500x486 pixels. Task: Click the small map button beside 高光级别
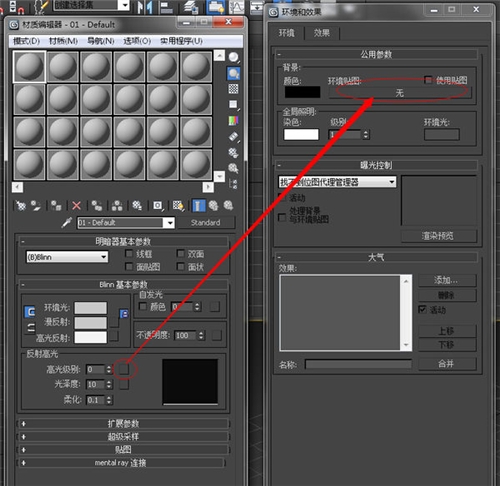tap(124, 369)
